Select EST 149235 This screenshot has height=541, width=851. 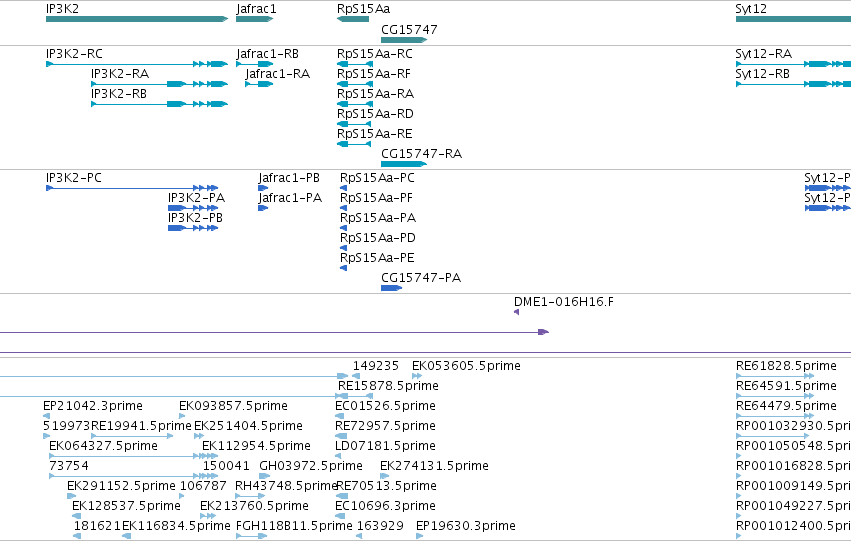point(356,376)
